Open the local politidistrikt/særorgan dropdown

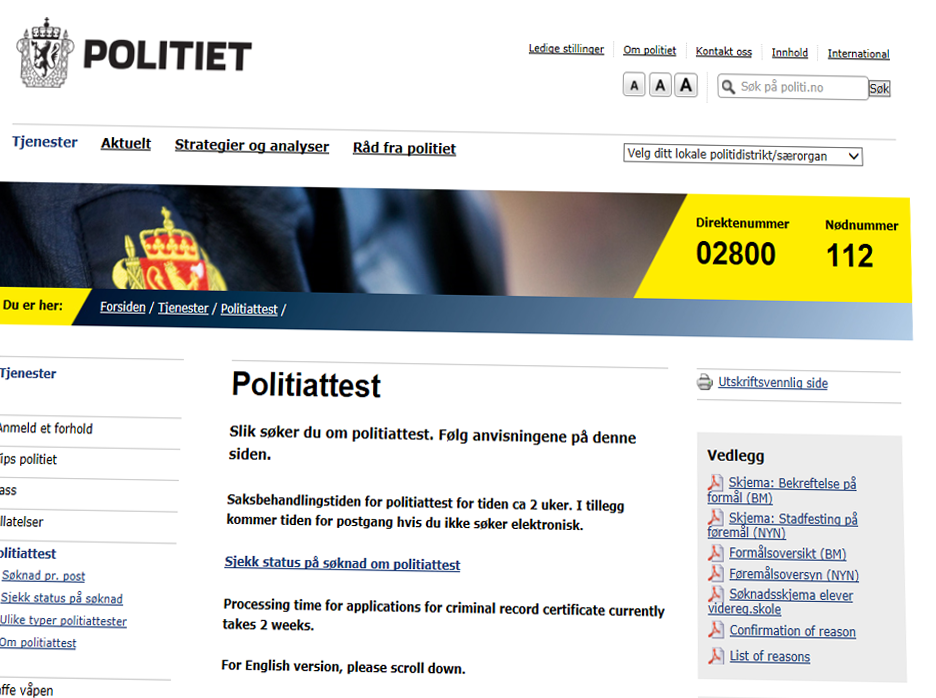[x=743, y=155]
